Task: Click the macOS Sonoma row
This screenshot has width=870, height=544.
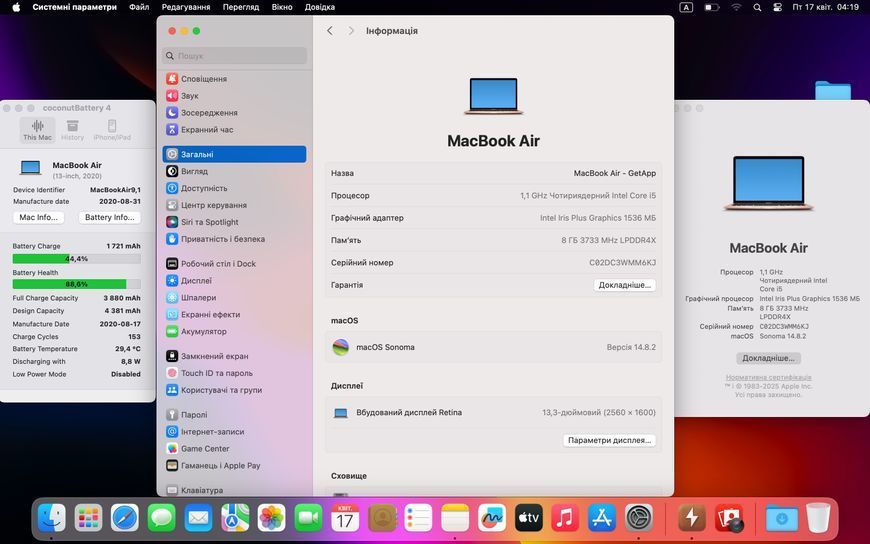Action: [493, 347]
